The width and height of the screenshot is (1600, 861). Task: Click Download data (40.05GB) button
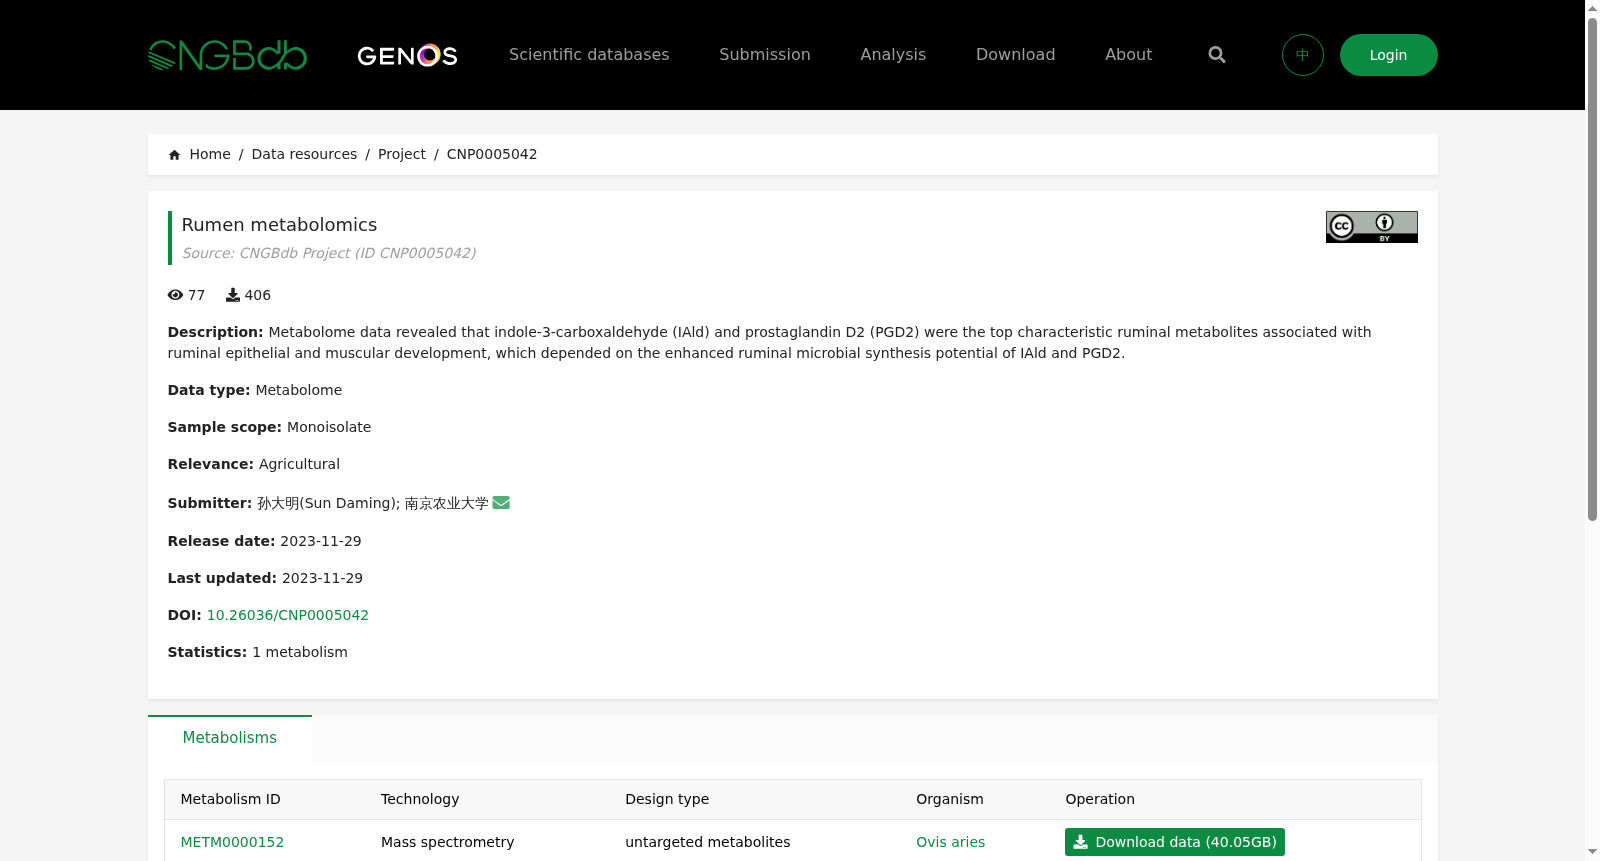point(1175,842)
